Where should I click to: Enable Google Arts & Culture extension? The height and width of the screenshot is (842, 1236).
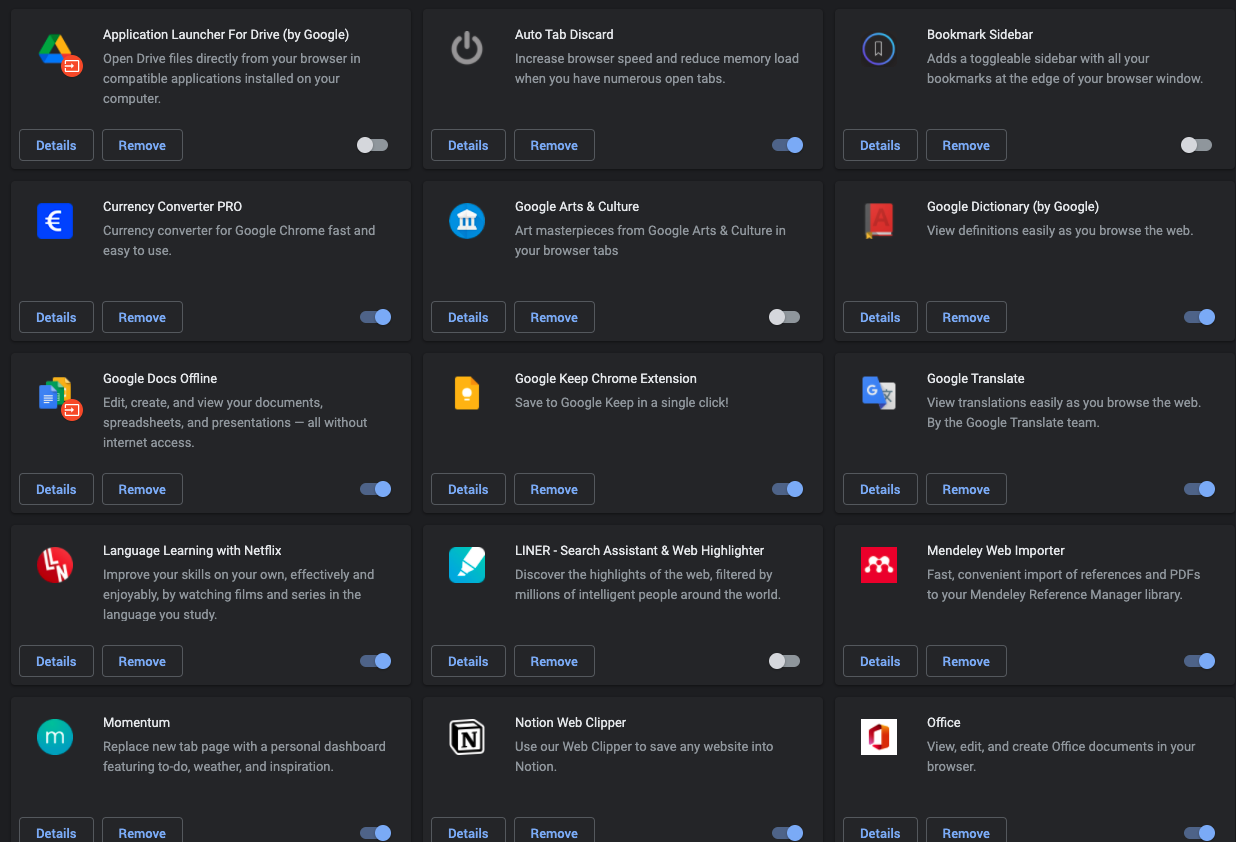[784, 317]
